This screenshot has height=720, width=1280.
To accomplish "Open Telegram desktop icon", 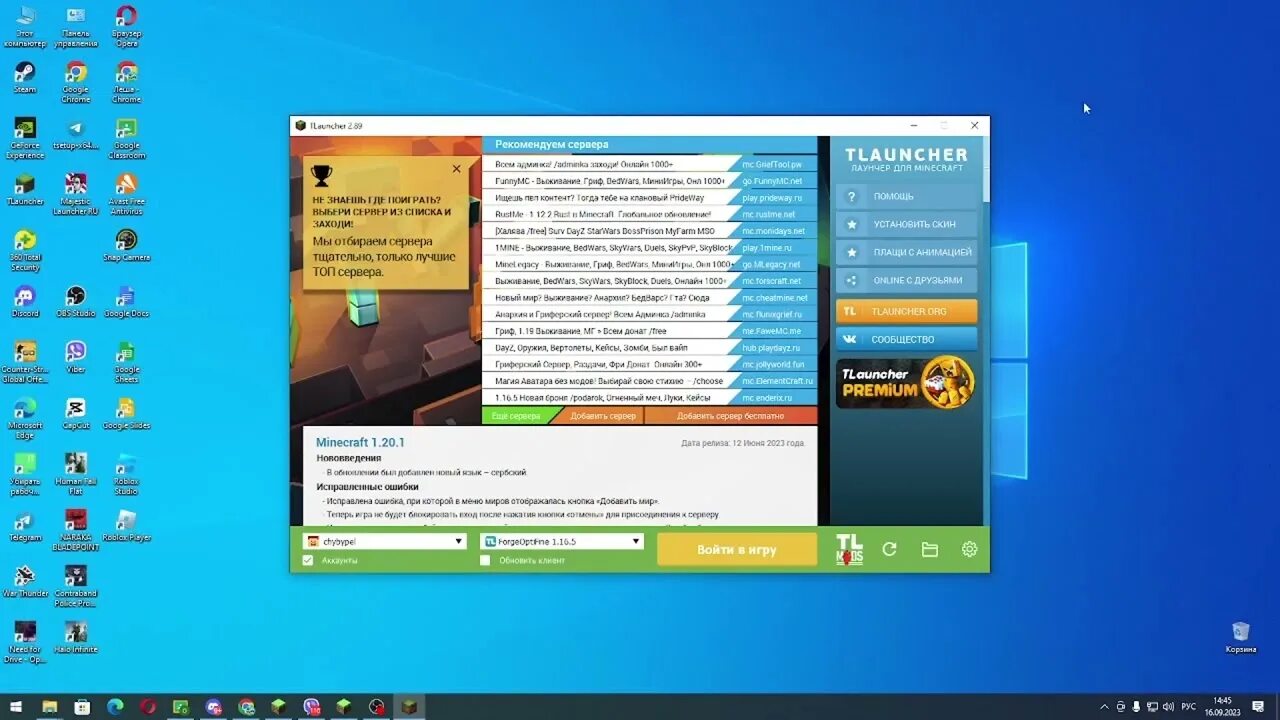I will [25, 525].
